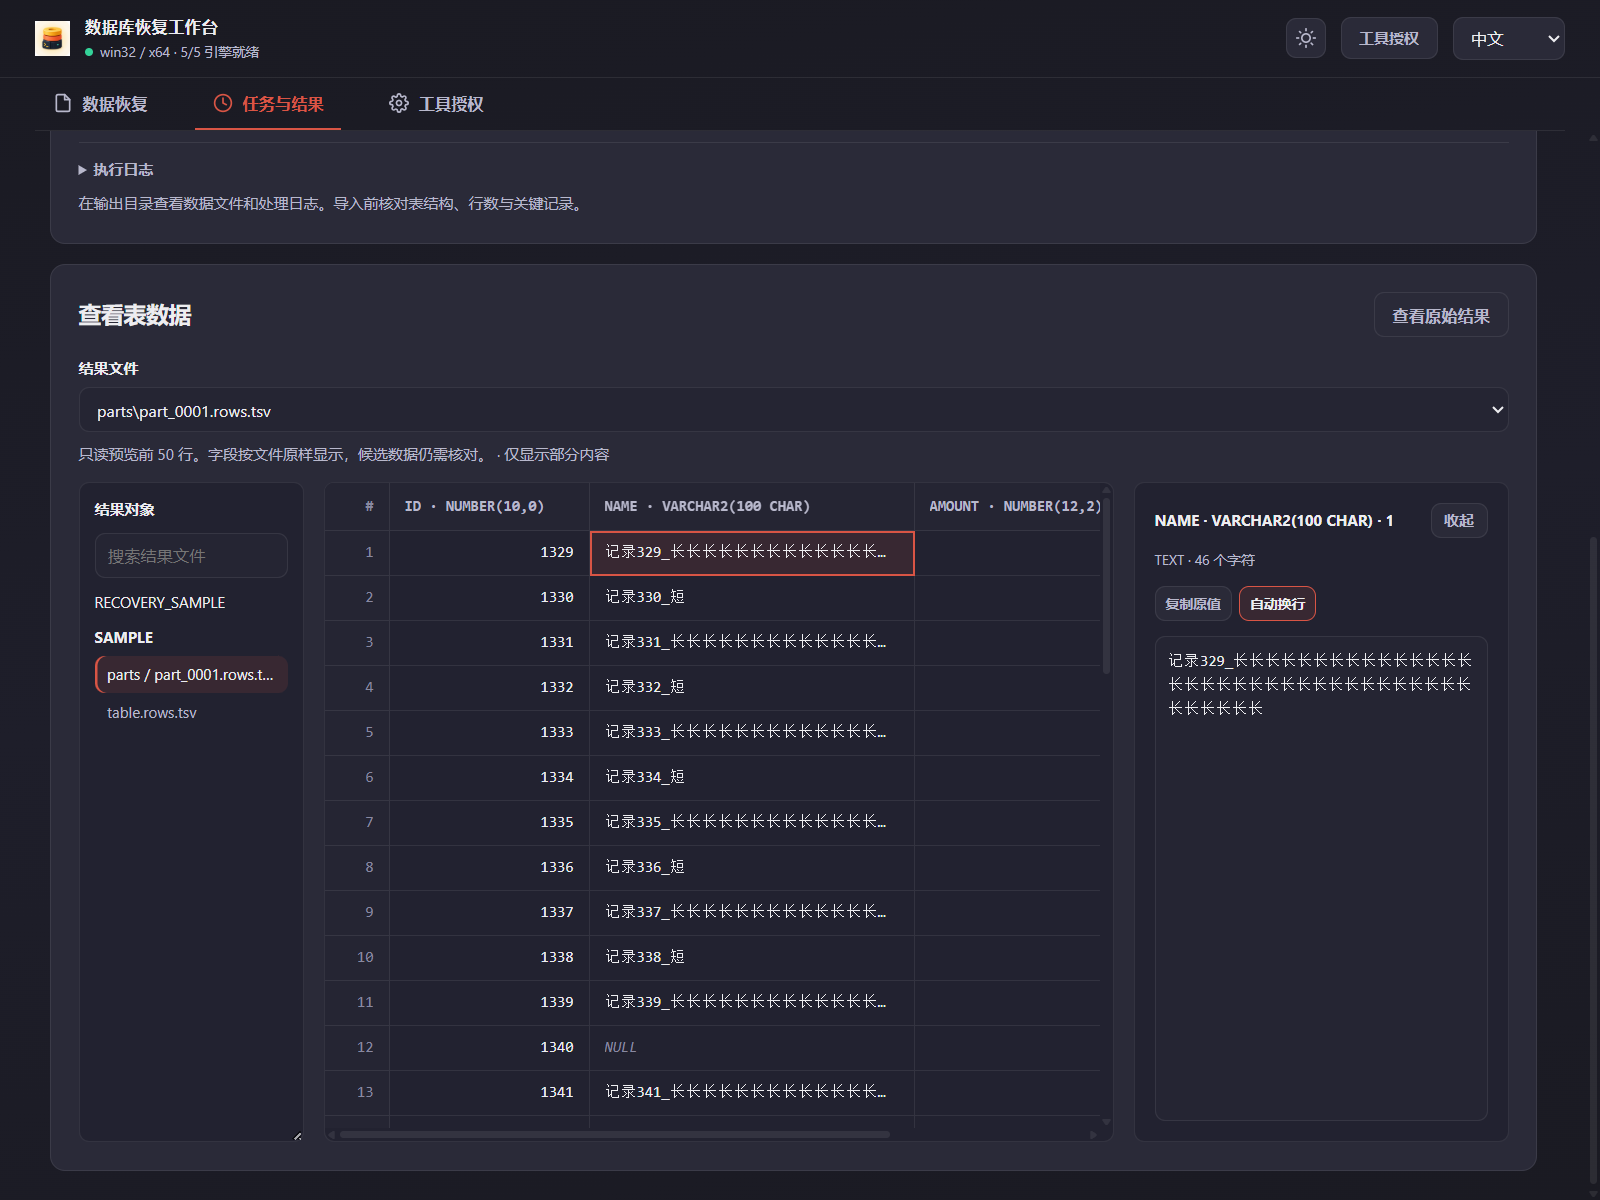Click the 查看表数据 heading

tap(135, 315)
